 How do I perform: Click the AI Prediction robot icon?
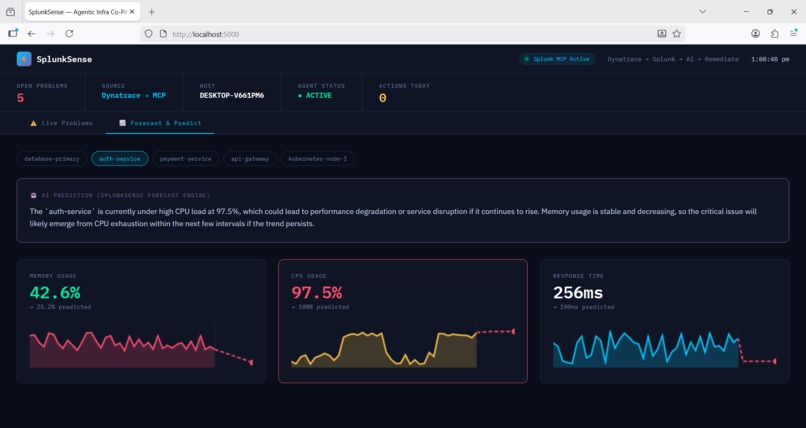tap(33, 195)
